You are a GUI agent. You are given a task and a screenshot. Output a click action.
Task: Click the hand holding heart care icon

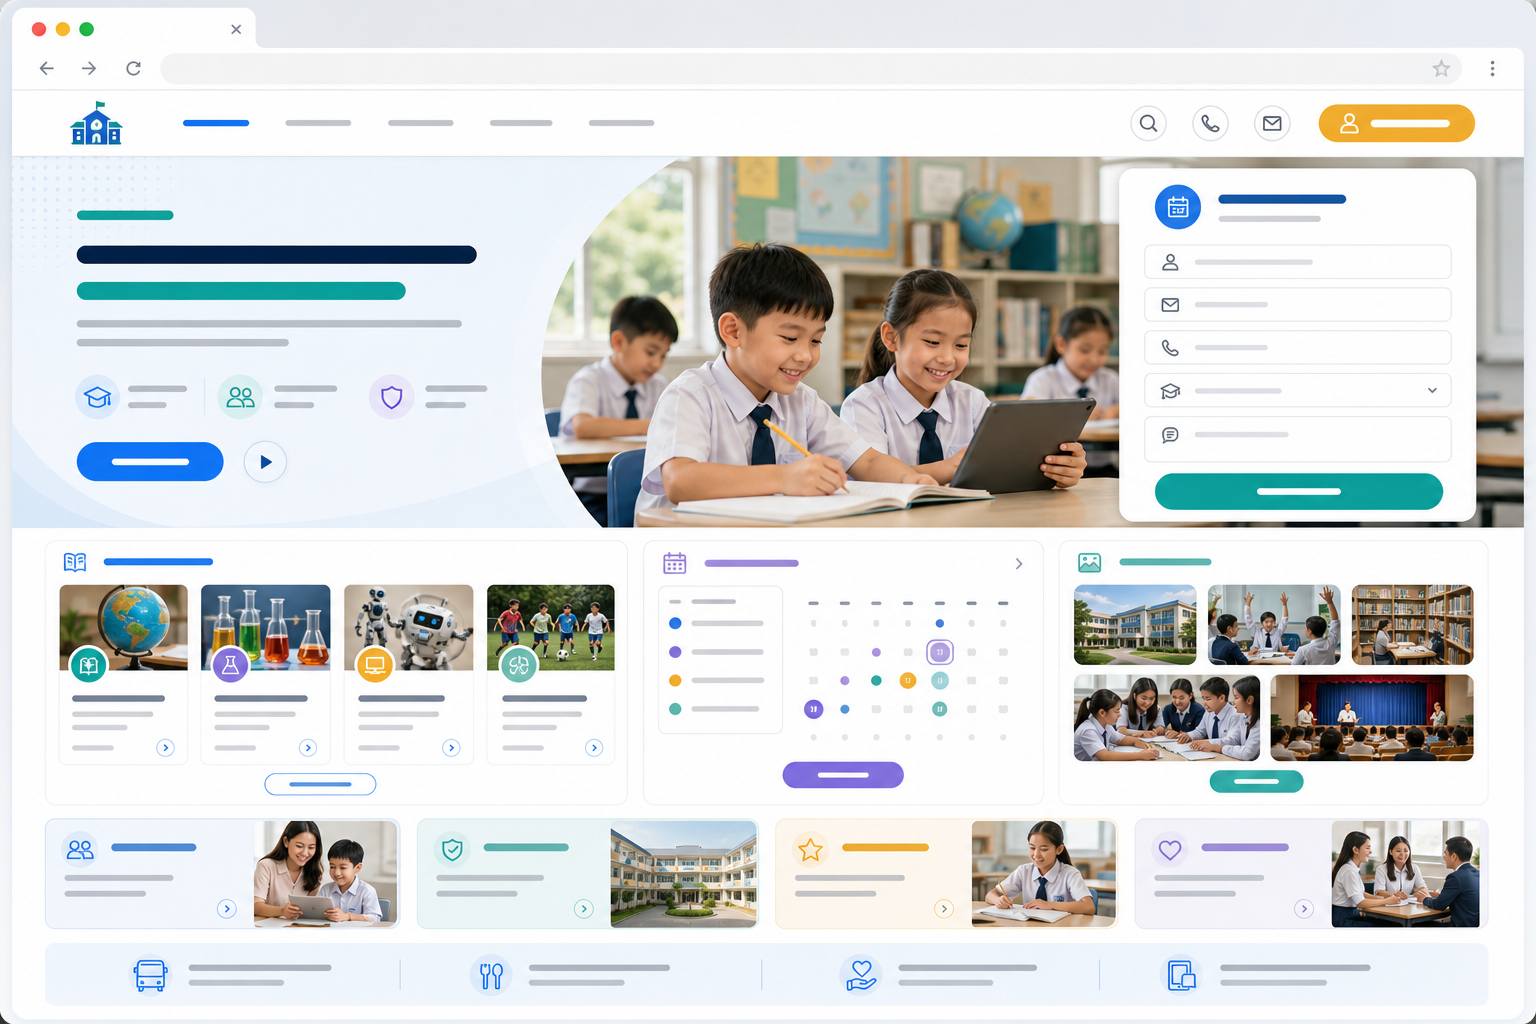pyautogui.click(x=860, y=975)
